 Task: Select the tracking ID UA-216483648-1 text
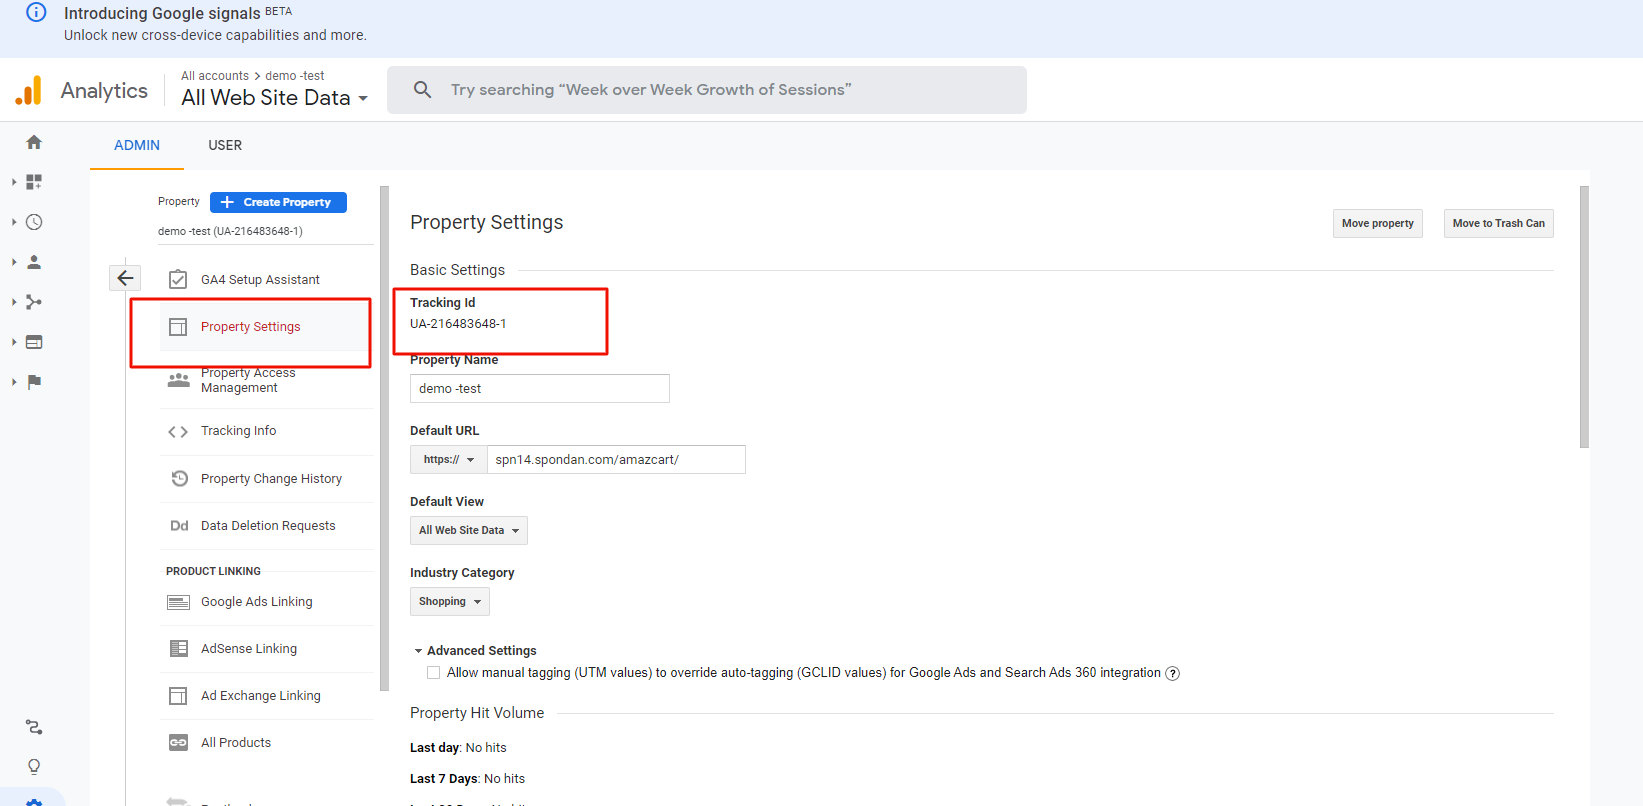(458, 324)
